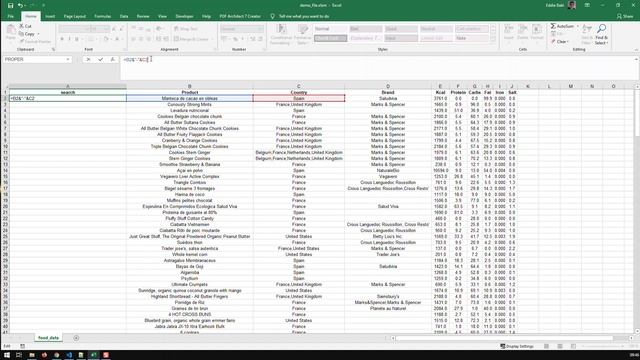
Task: Open the PDF Architect 7 Creator tab
Action: coord(240,16)
